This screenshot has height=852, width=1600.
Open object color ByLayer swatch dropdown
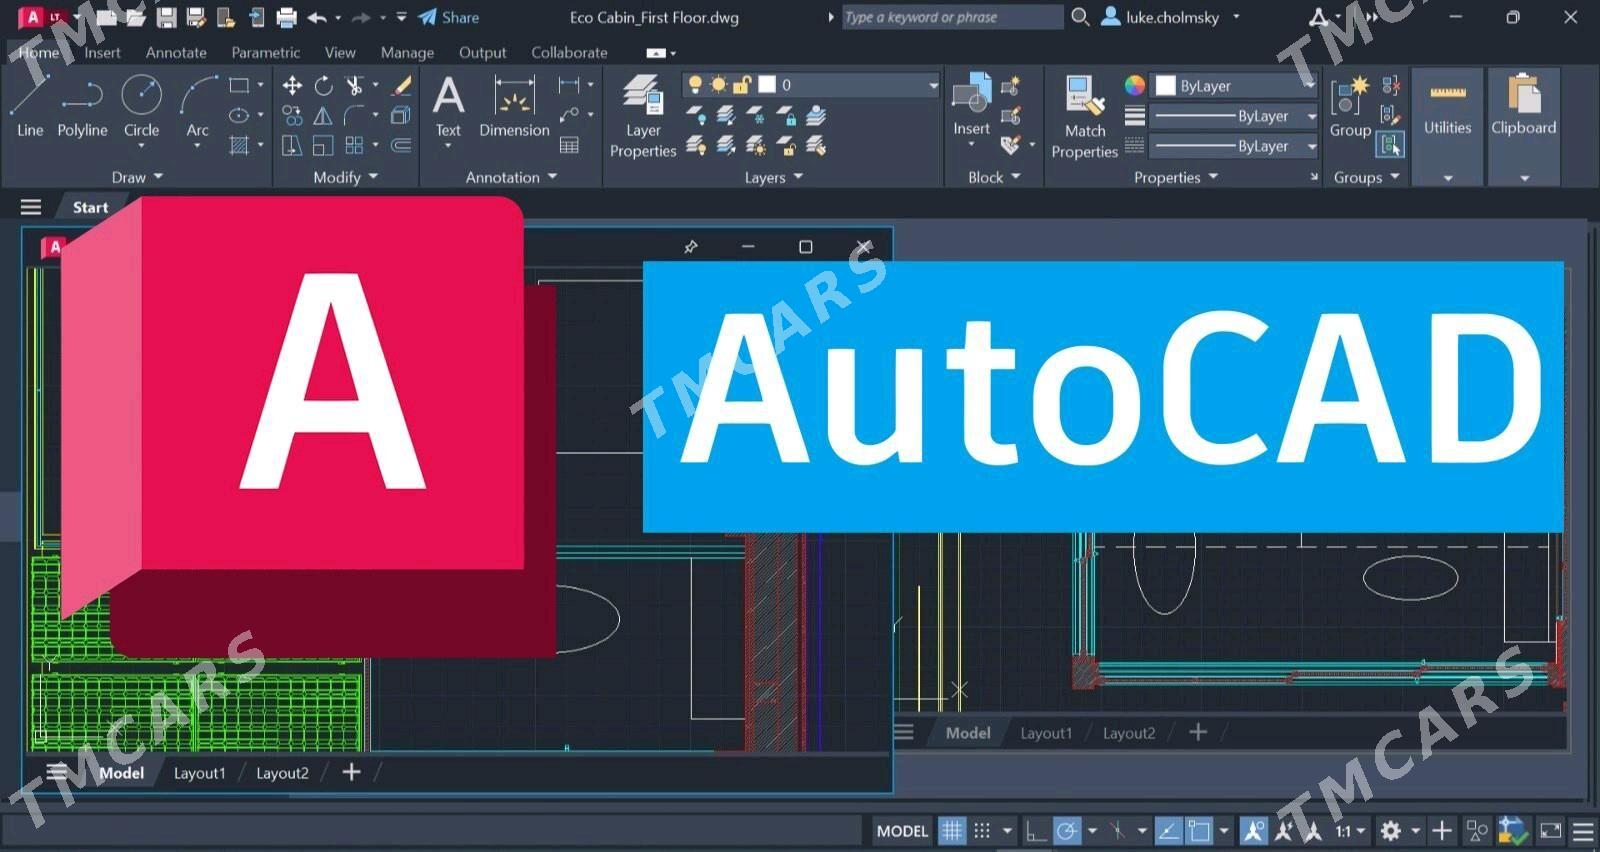pyautogui.click(x=1235, y=86)
